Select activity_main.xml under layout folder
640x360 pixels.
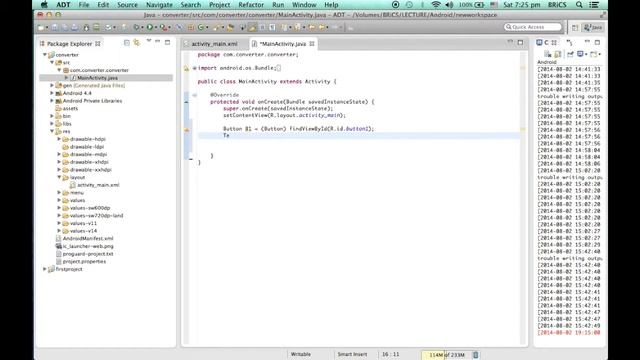98,185
